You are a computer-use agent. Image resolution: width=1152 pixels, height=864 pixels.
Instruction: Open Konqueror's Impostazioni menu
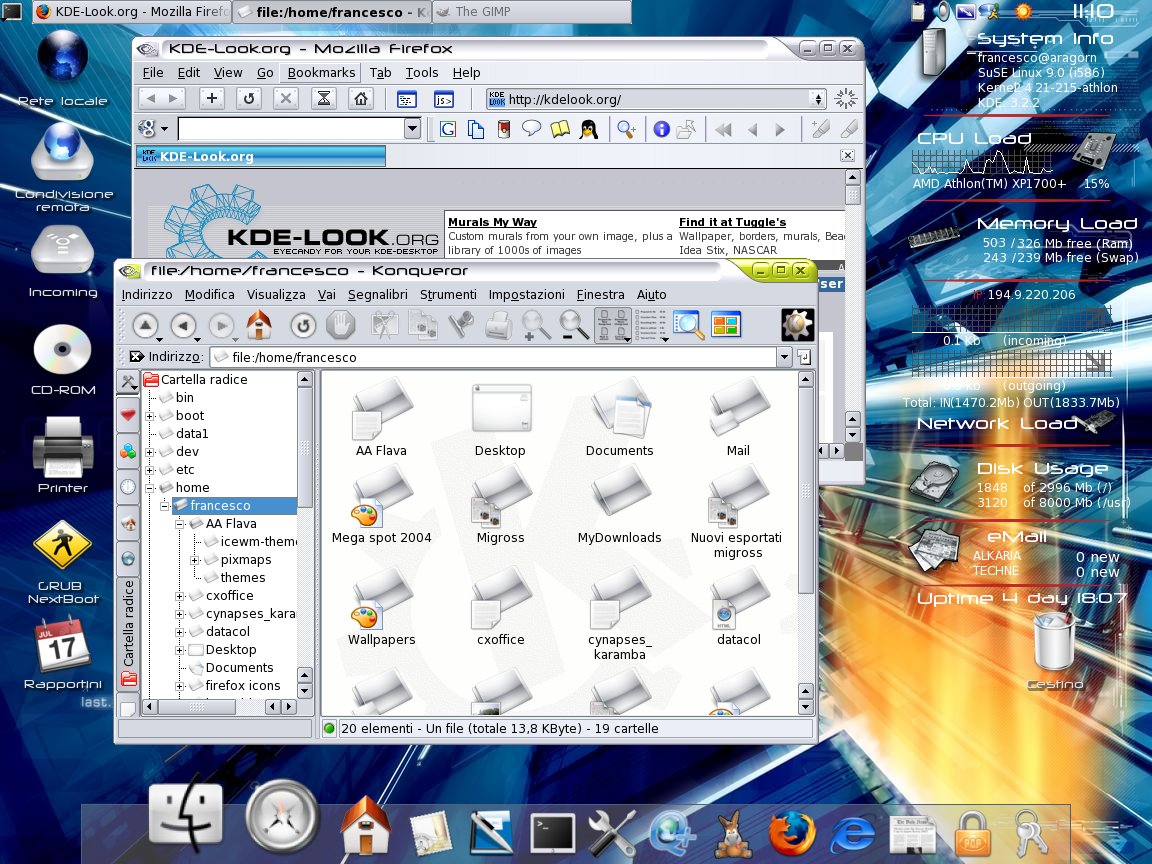[x=527, y=295]
